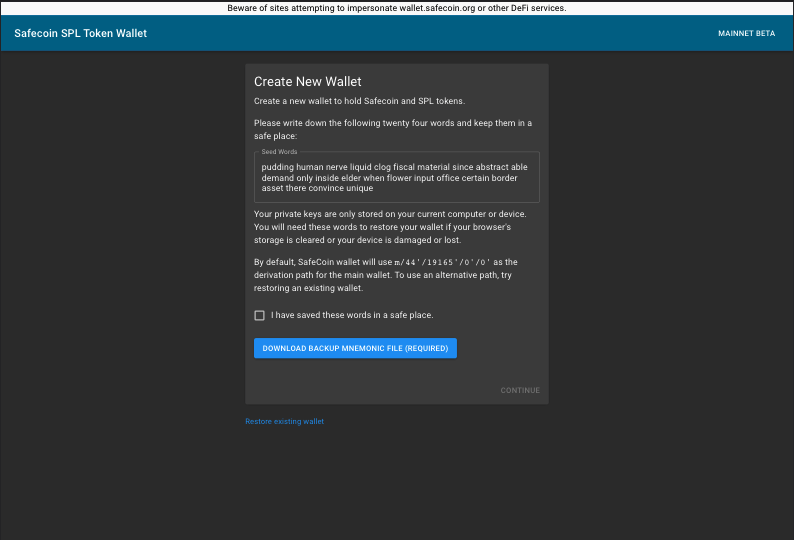794x540 pixels.
Task: Click the Safecoin SPL Token Wallet title
Action: tap(81, 33)
